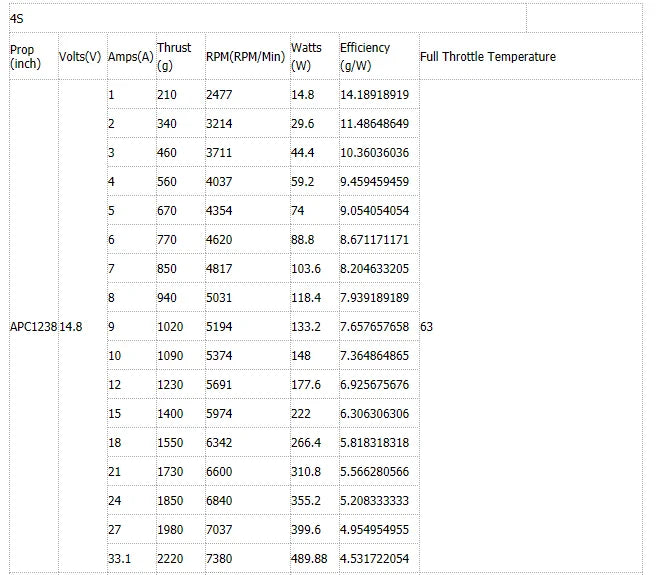Click watts value 88.8

click(x=302, y=239)
